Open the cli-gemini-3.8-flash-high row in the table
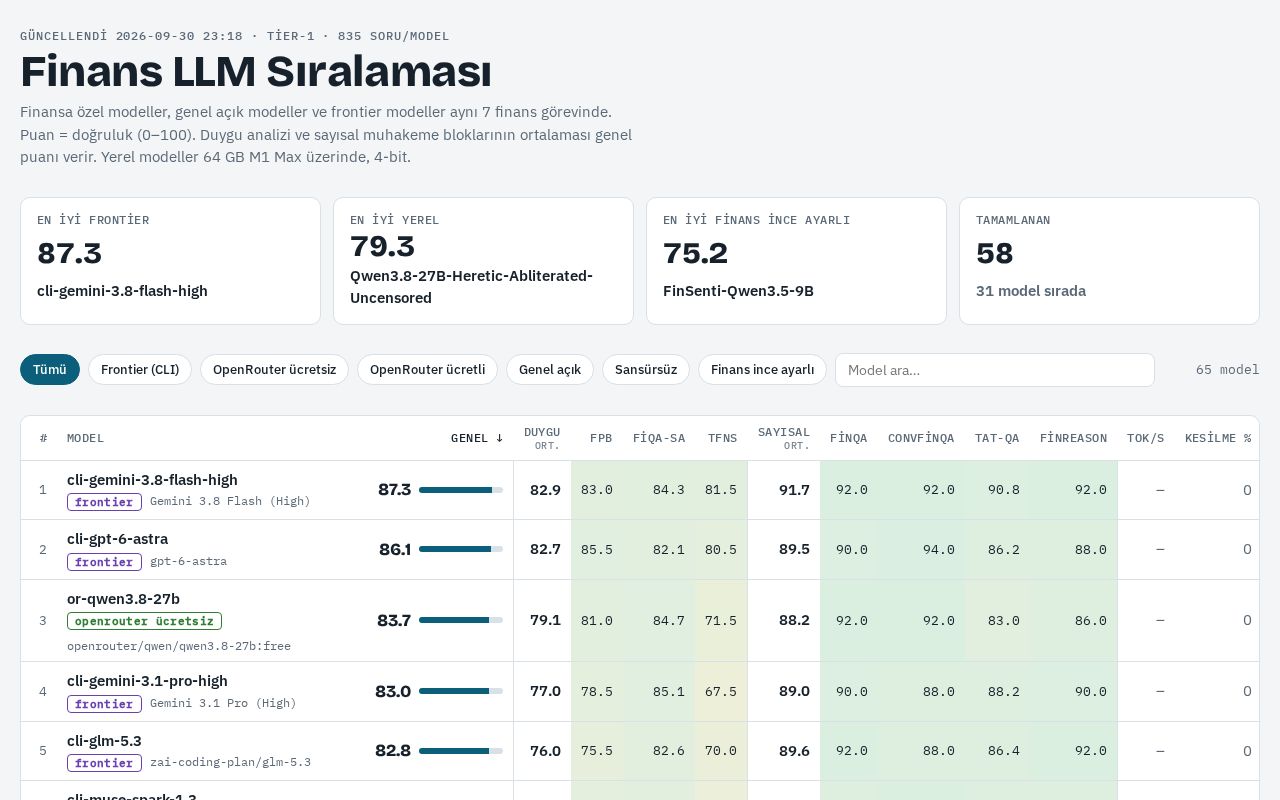Viewport: 1280px width, 800px height. 640,490
